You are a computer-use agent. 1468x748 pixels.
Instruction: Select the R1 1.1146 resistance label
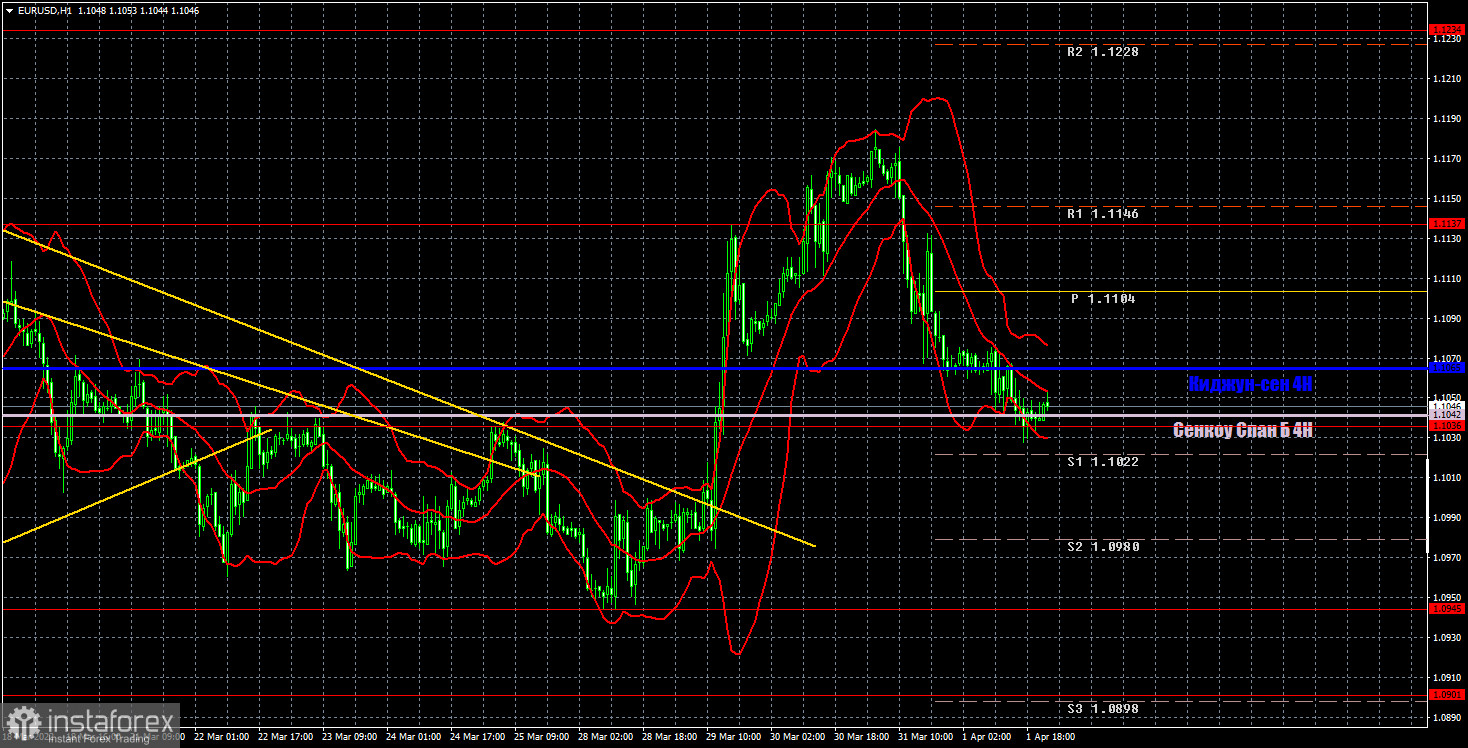pos(1103,214)
